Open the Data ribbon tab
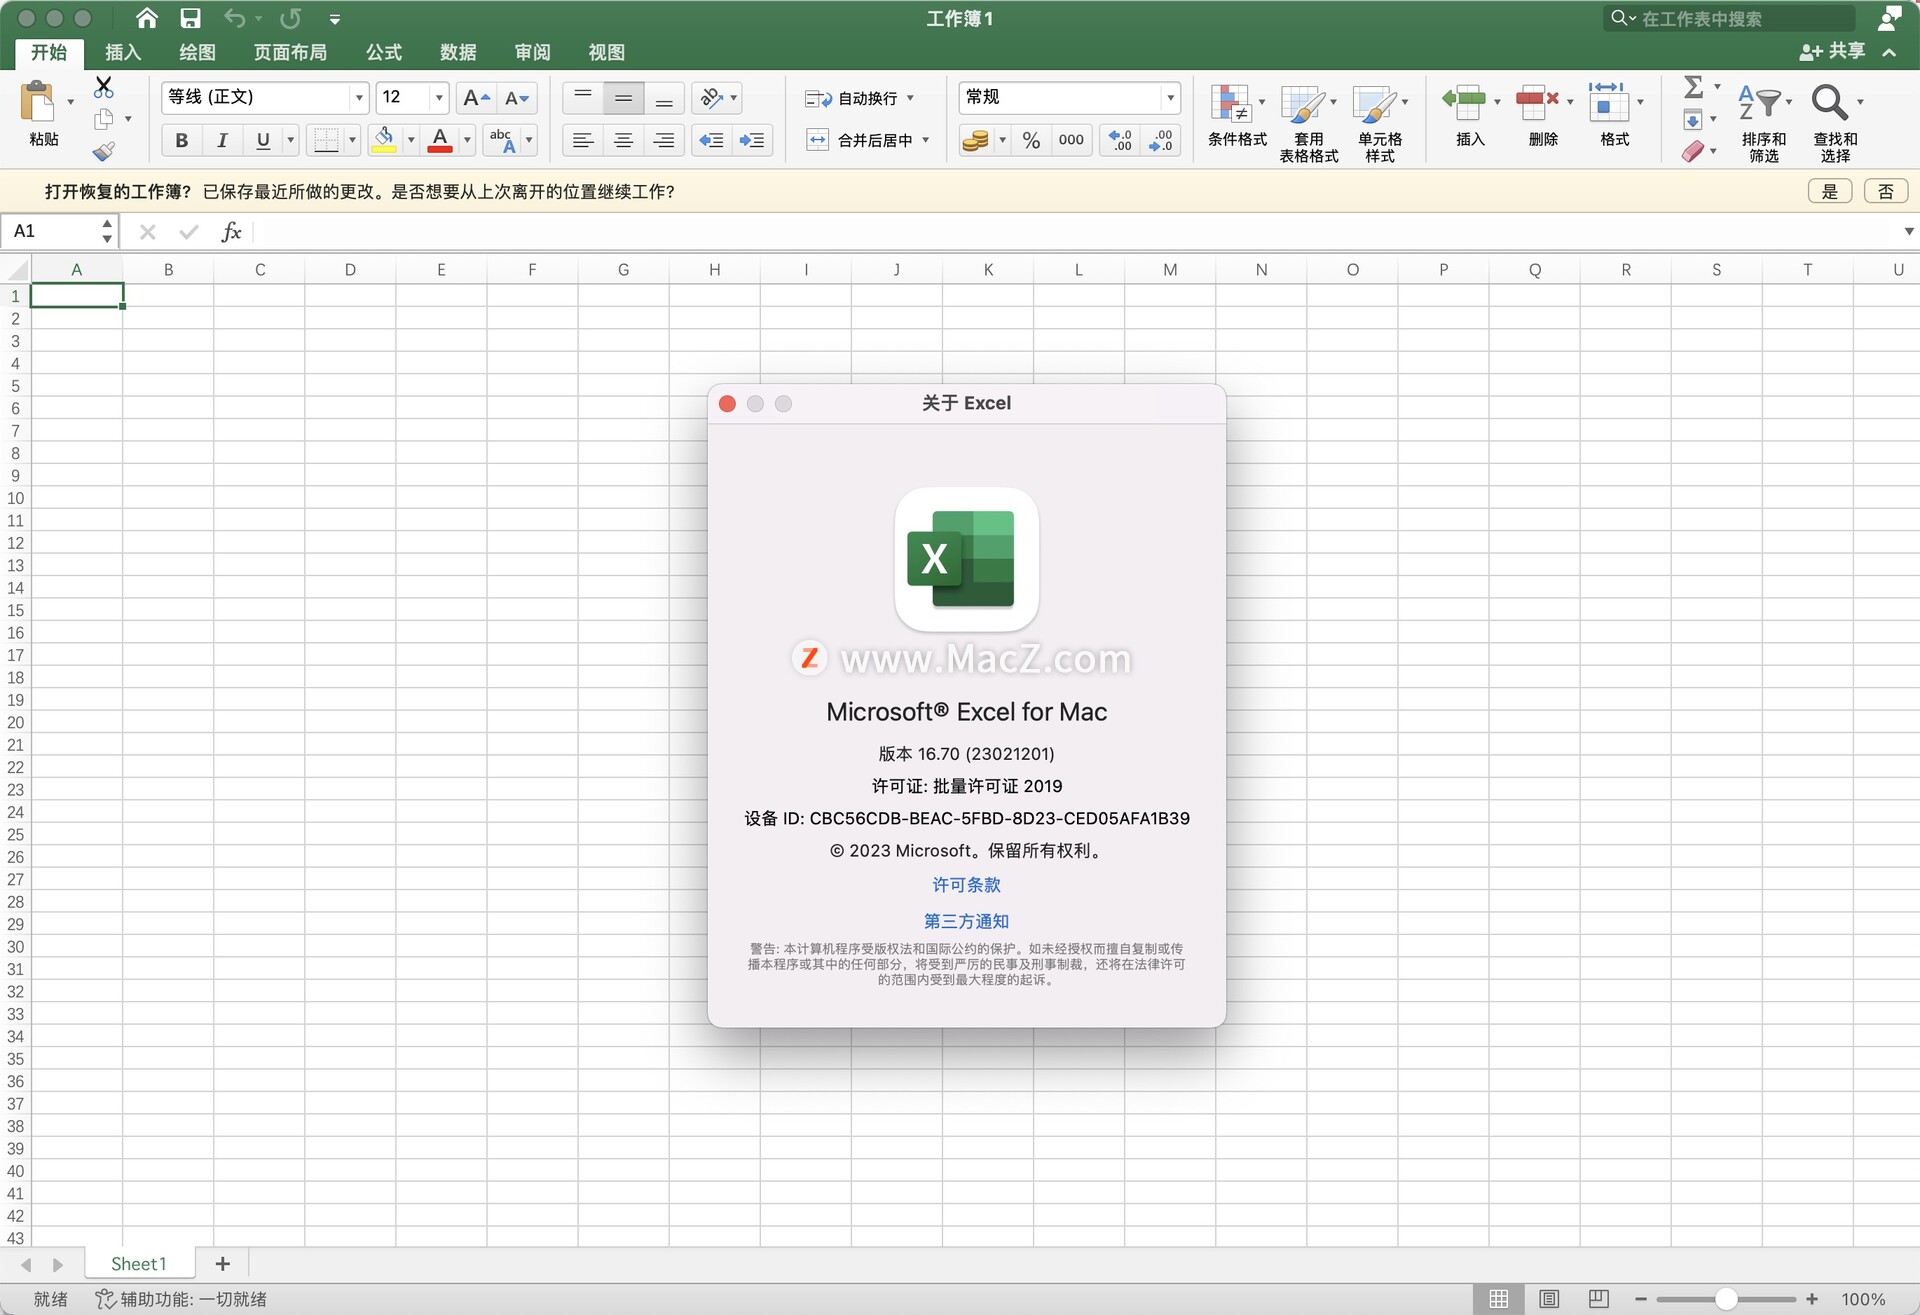 click(x=458, y=52)
